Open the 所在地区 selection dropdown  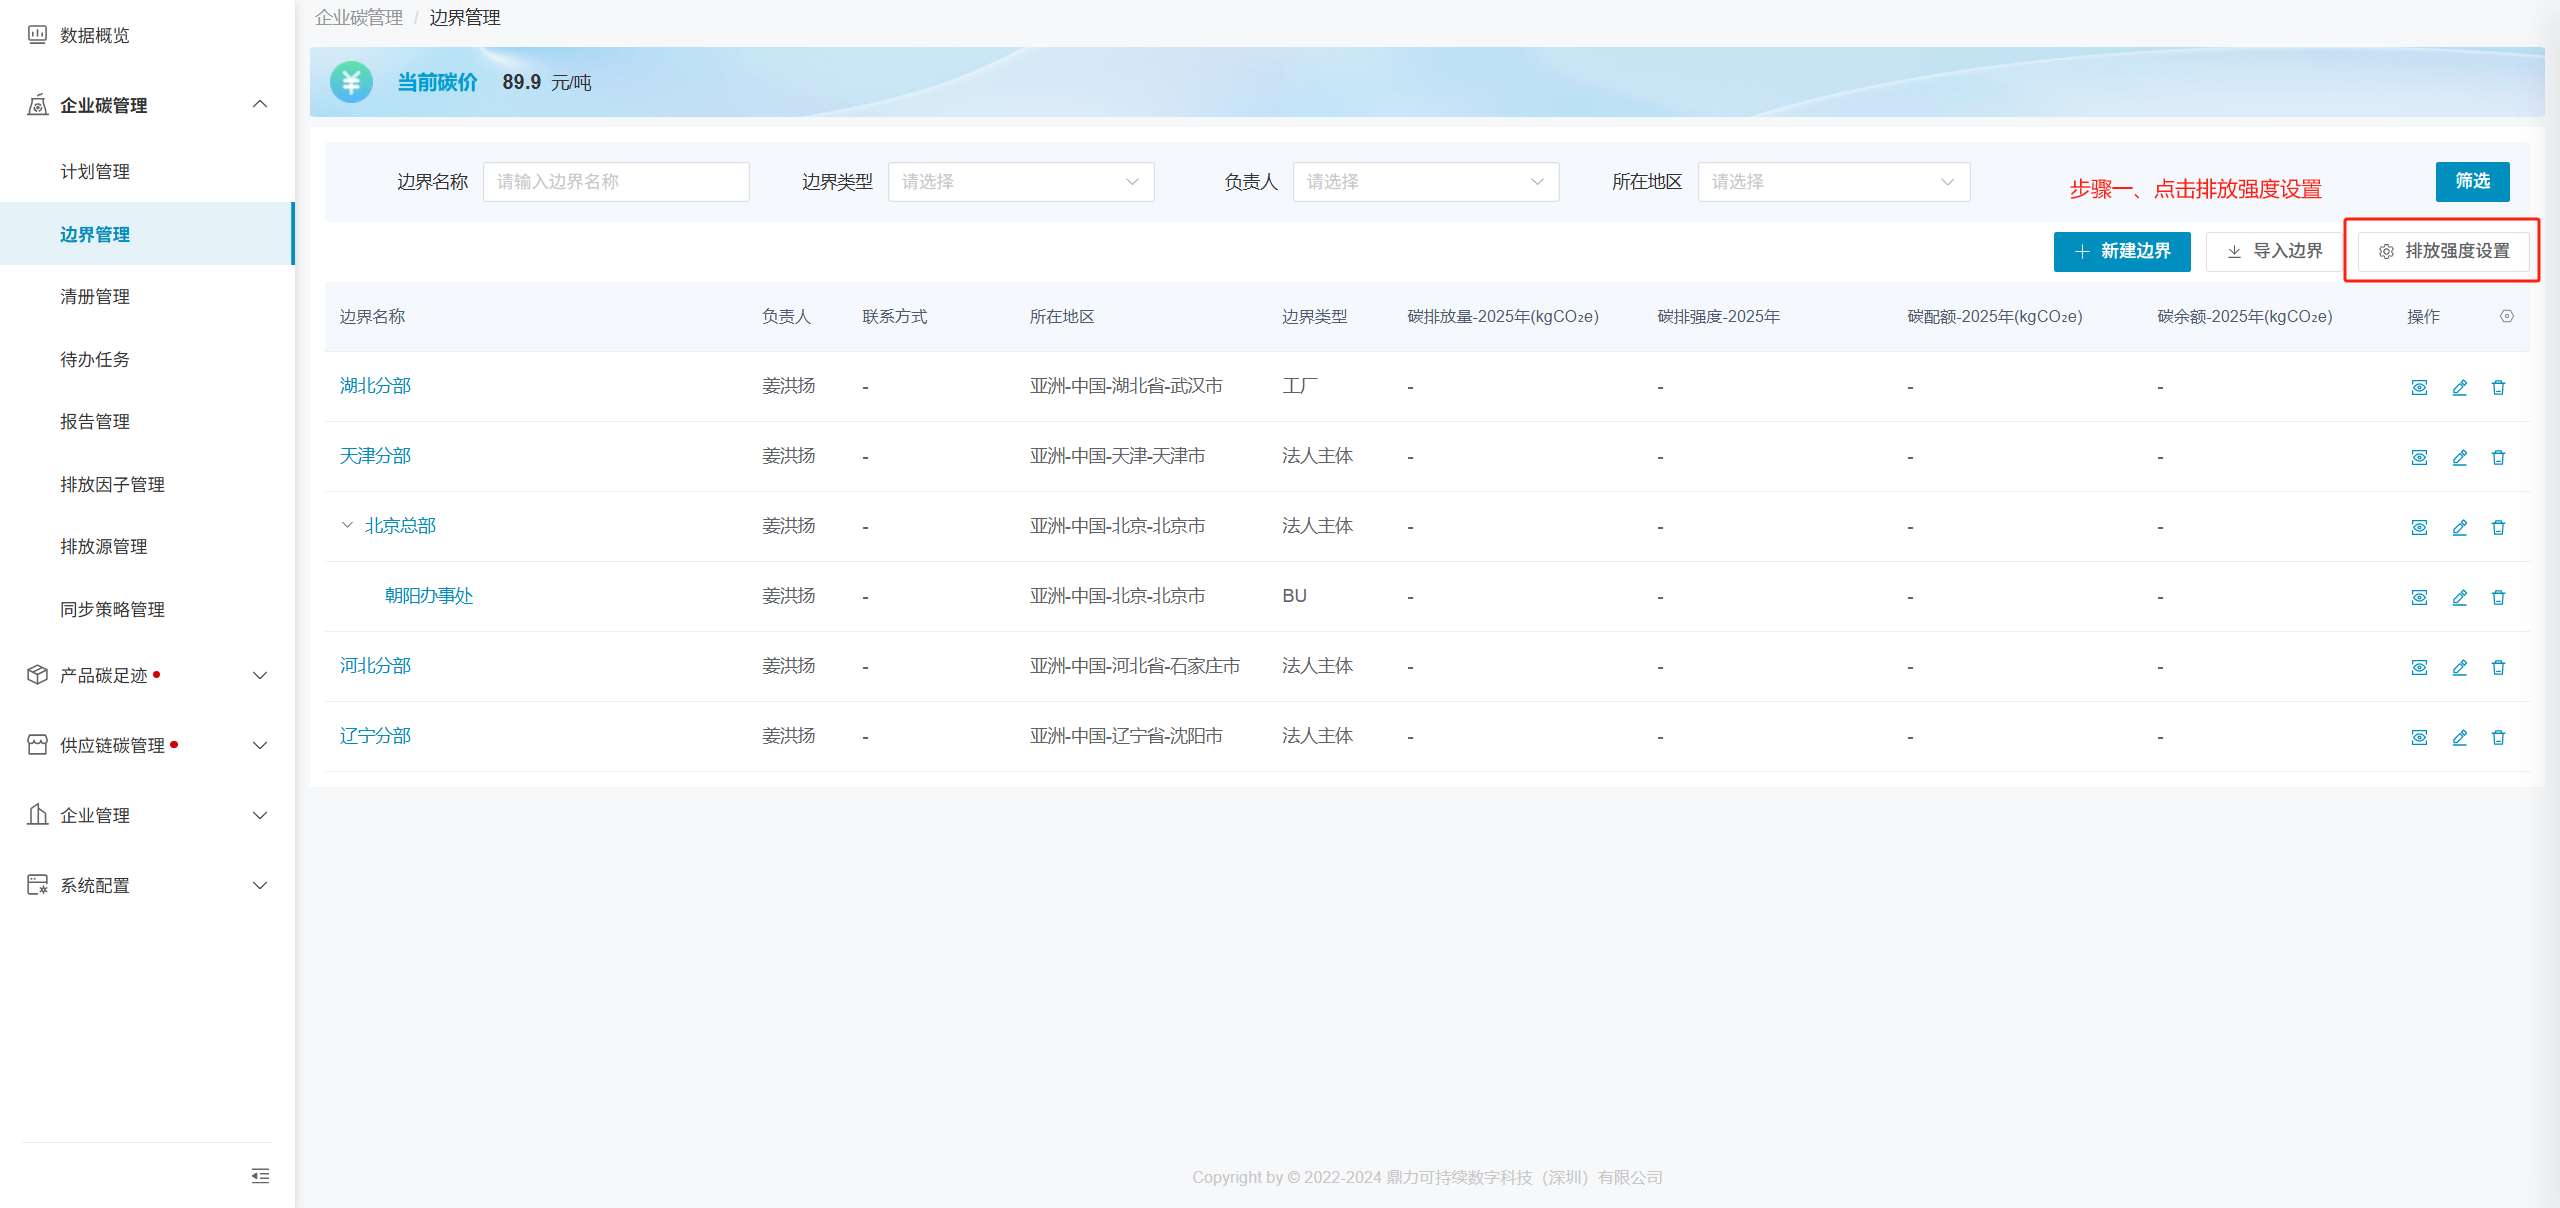(x=1832, y=182)
